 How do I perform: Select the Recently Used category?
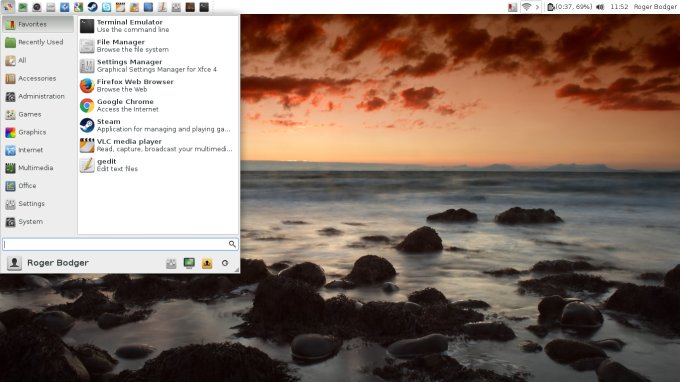[39, 42]
